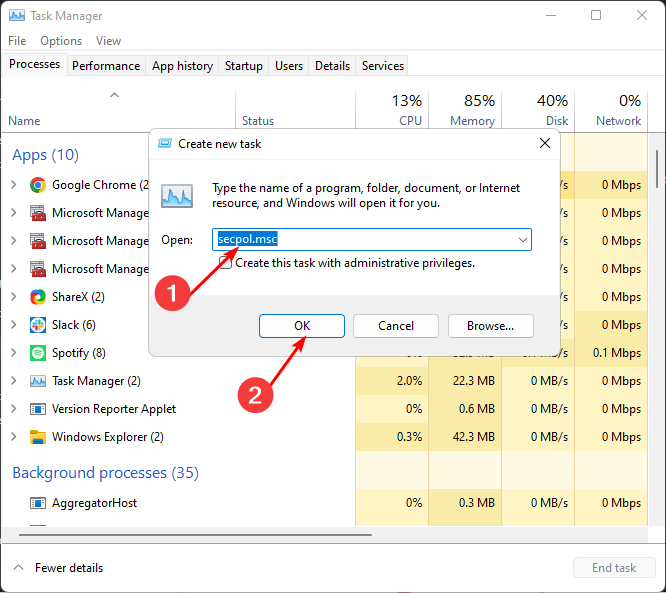Click the Google Chrome app icon

38,185
